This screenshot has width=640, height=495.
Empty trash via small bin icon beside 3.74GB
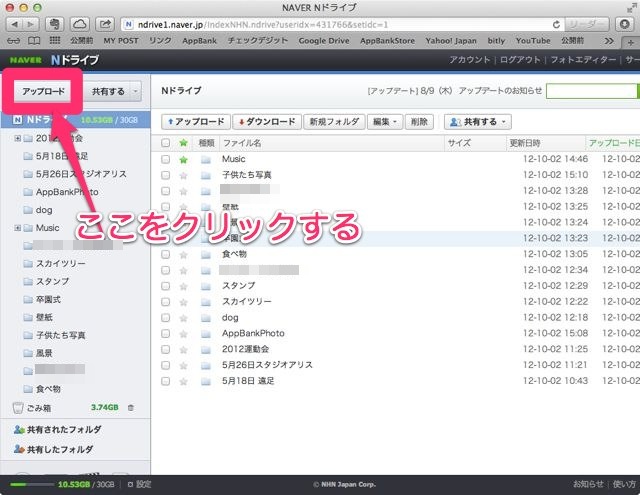131,408
